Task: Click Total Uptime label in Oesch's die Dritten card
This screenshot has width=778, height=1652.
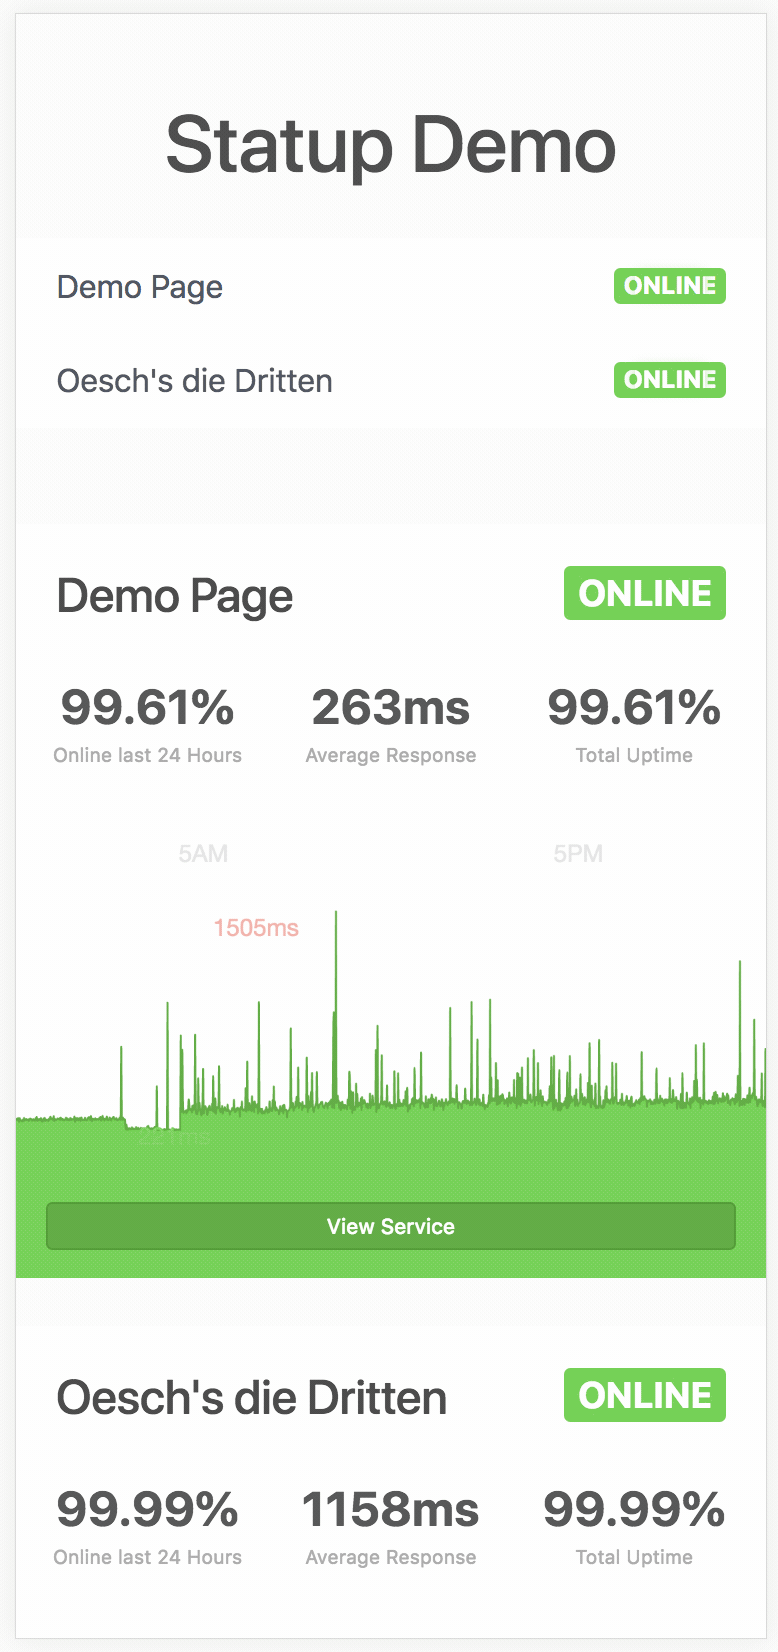Action: 634,1557
